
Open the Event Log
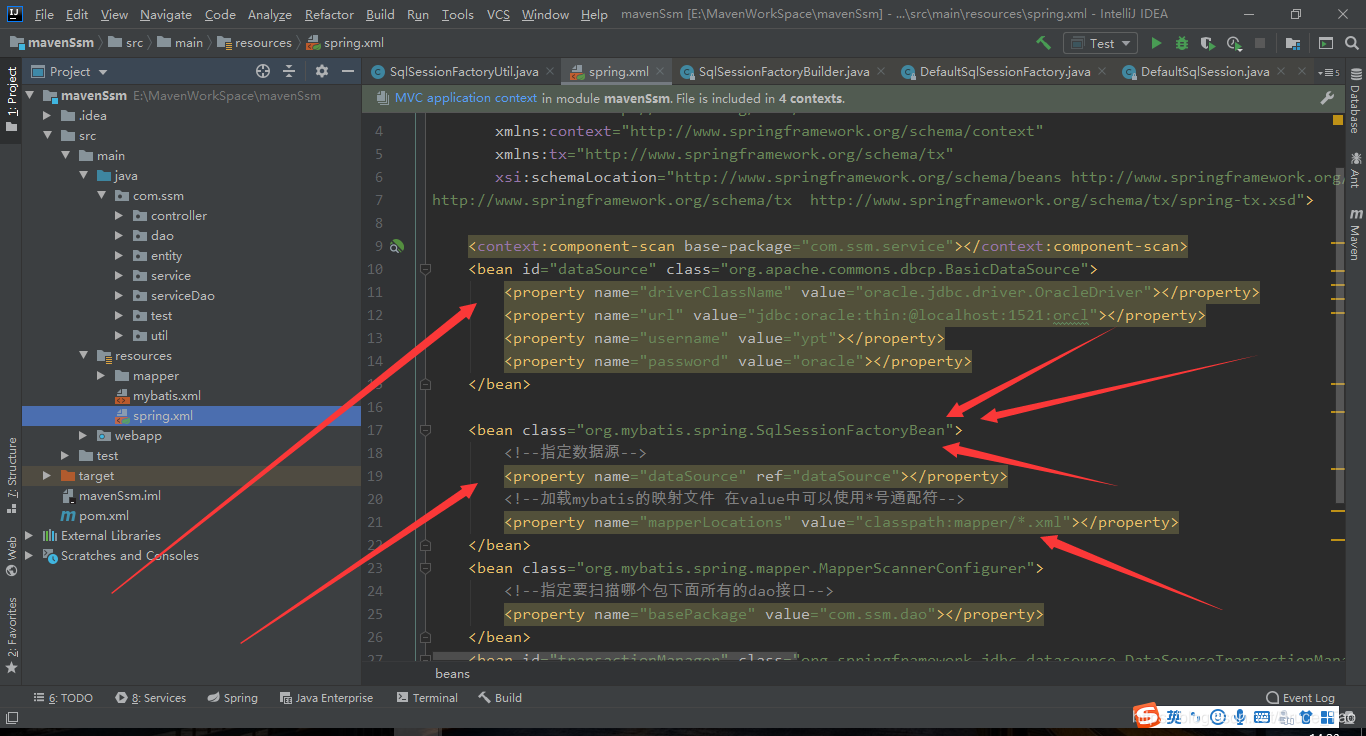1300,698
